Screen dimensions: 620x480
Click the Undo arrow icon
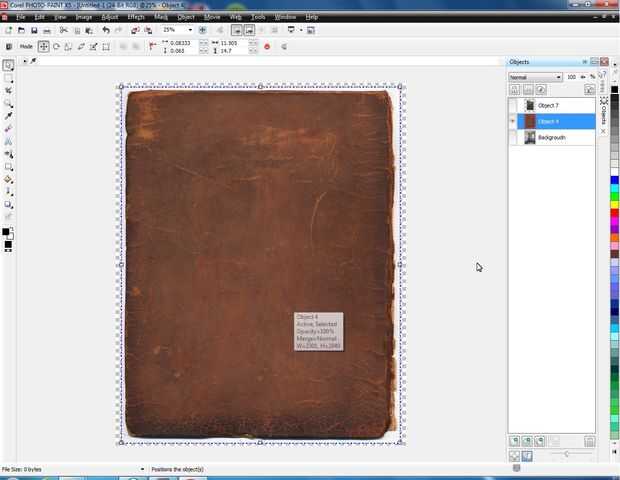point(106,30)
